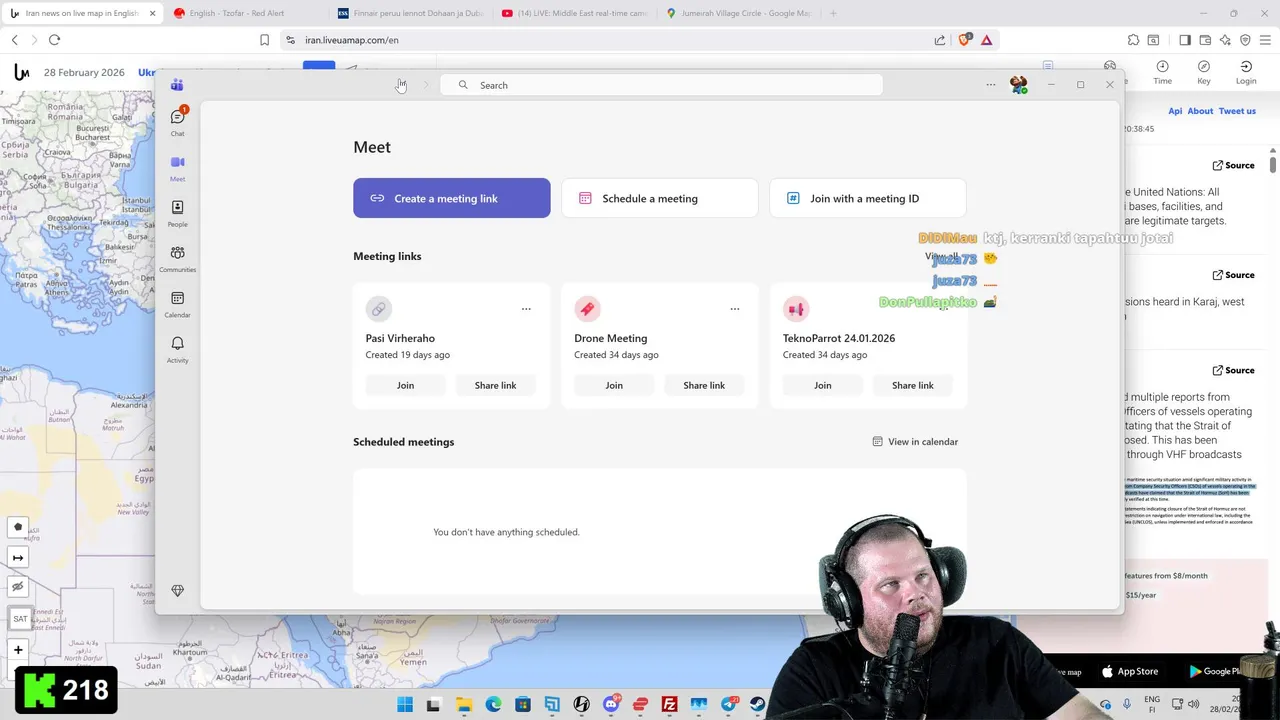Open Brave Rewards triangle icon
Screen dimensions: 1280x720
[987, 40]
